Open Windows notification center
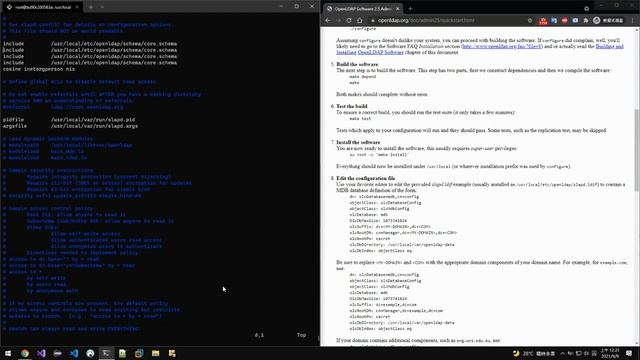The image size is (640, 360). 629,353
